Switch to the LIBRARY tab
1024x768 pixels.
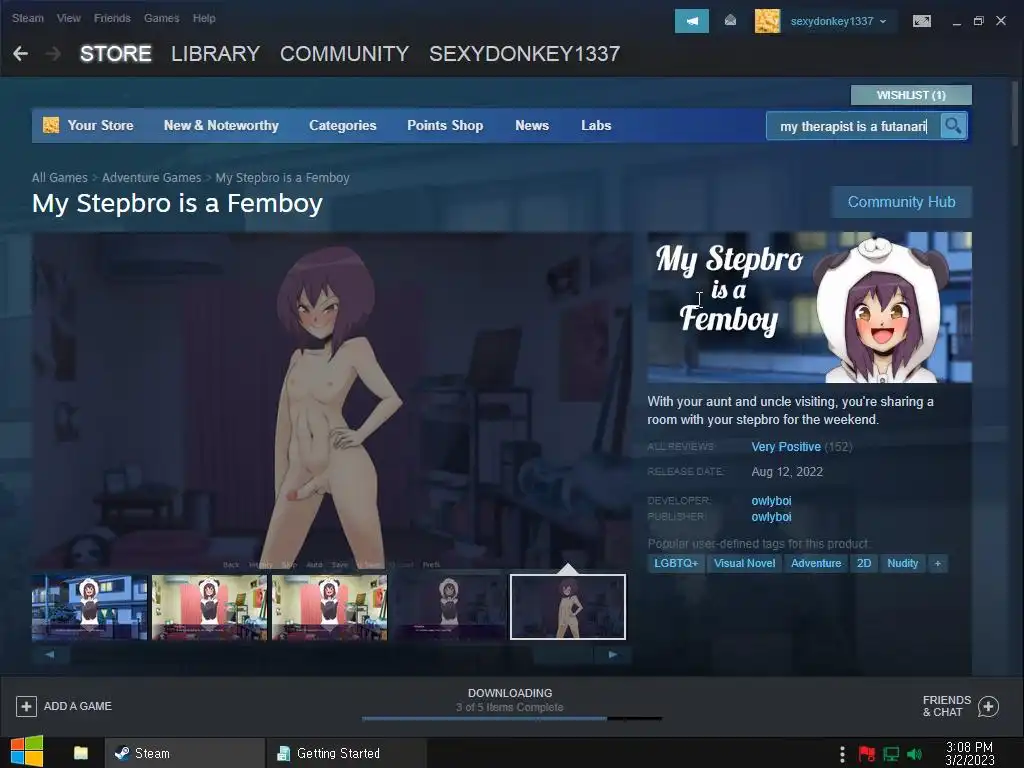coord(216,54)
